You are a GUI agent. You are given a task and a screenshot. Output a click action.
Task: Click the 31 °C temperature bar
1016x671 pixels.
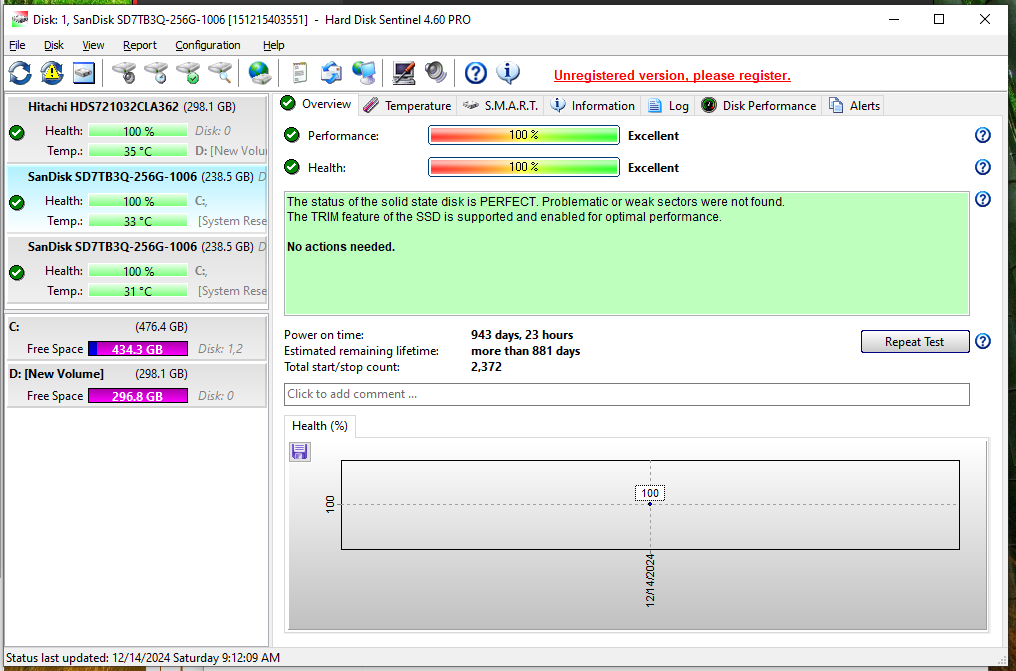tap(137, 291)
